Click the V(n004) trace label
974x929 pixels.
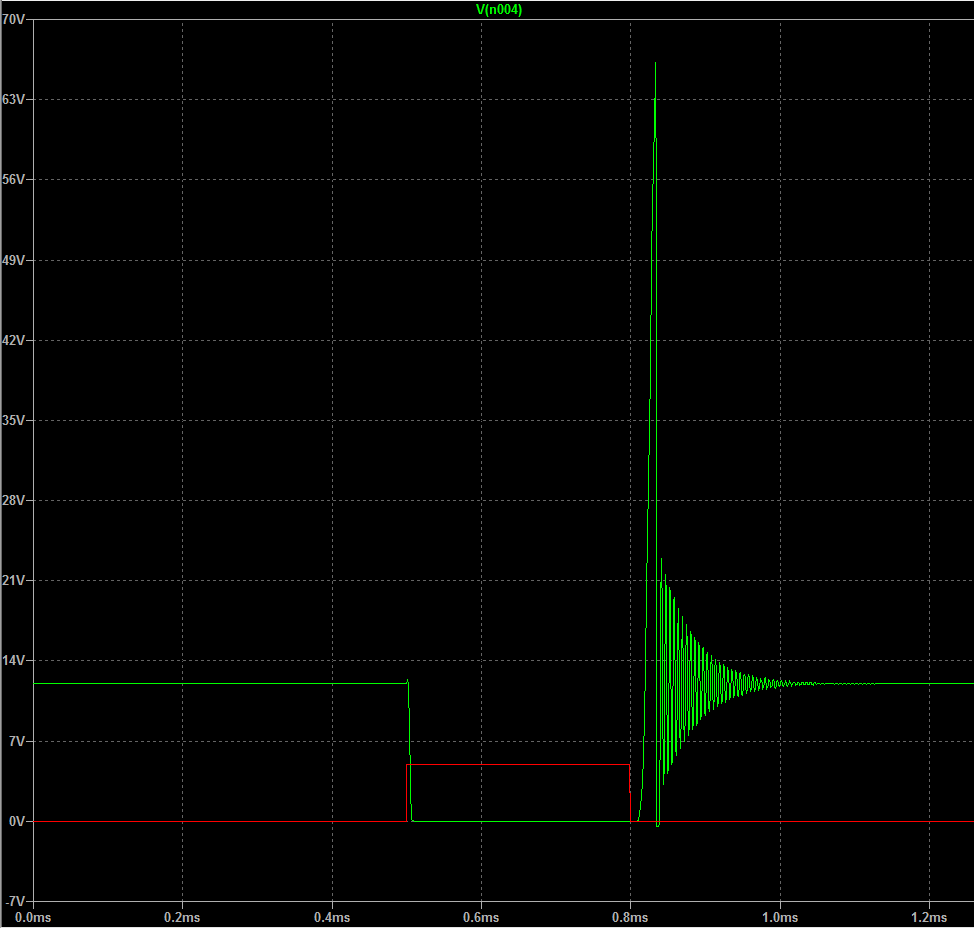tap(498, 10)
